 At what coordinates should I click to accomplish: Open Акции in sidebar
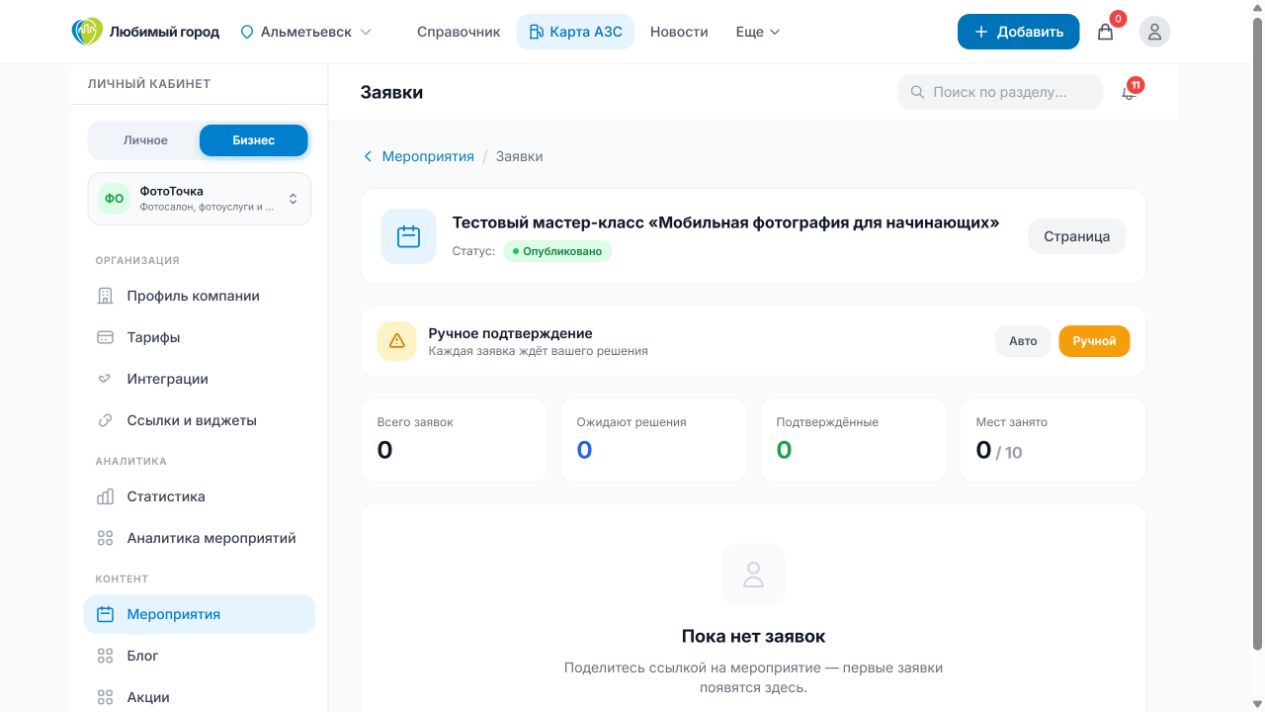click(199, 697)
